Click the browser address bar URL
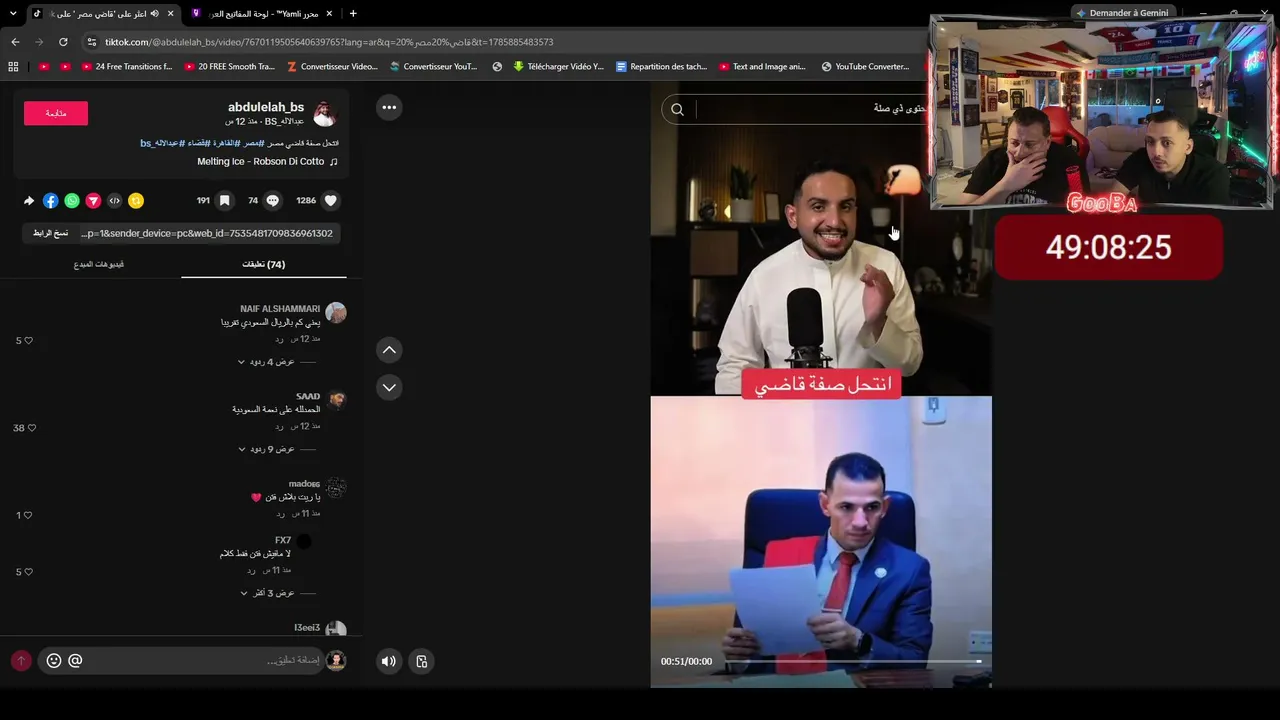 [x=329, y=42]
